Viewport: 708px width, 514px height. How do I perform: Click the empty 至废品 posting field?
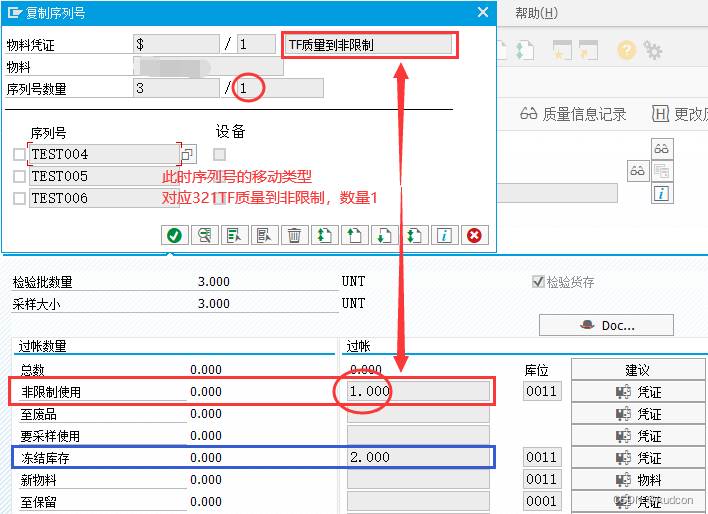click(418, 413)
